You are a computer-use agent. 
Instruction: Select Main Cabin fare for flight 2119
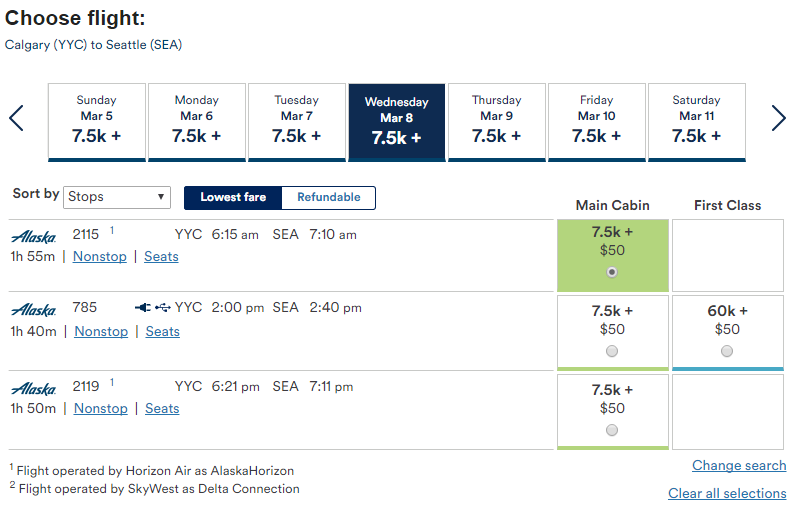612,430
